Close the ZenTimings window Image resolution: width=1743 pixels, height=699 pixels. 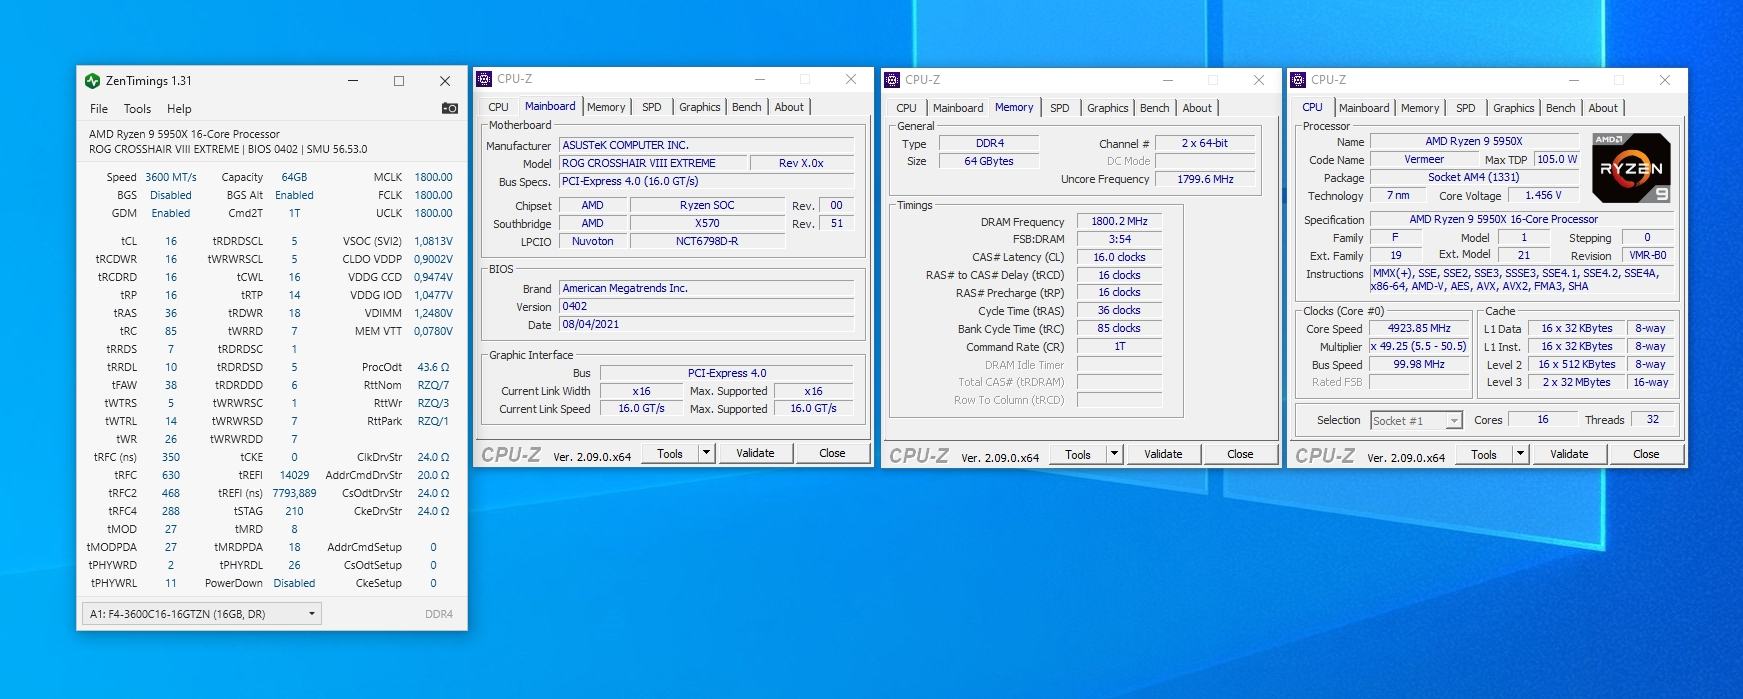[445, 81]
